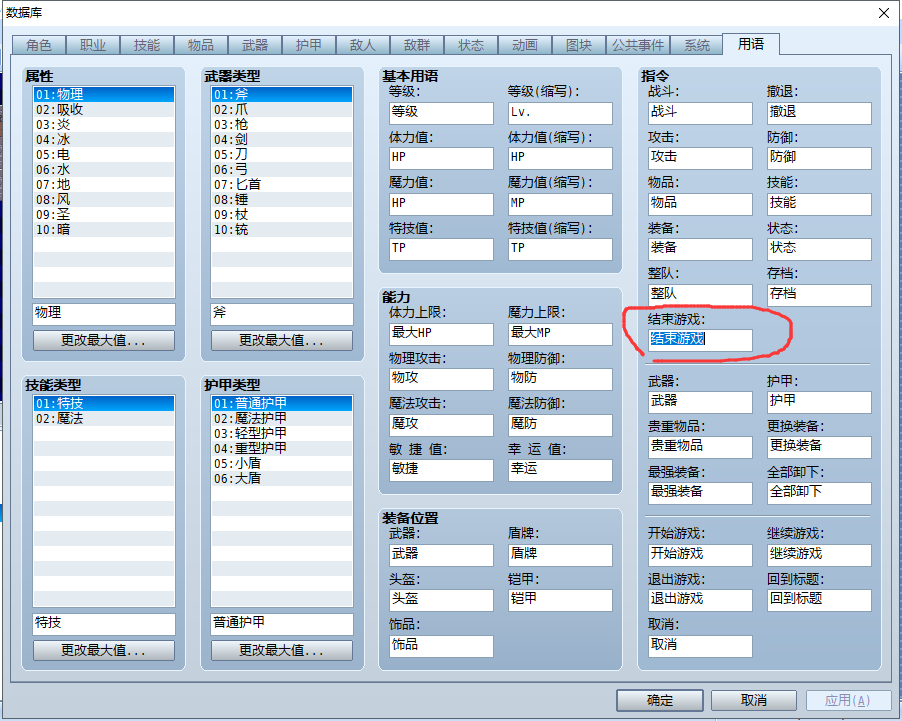Image resolution: width=902 pixels, height=721 pixels.
Task: Click the 战斗 command field
Action: [700, 113]
